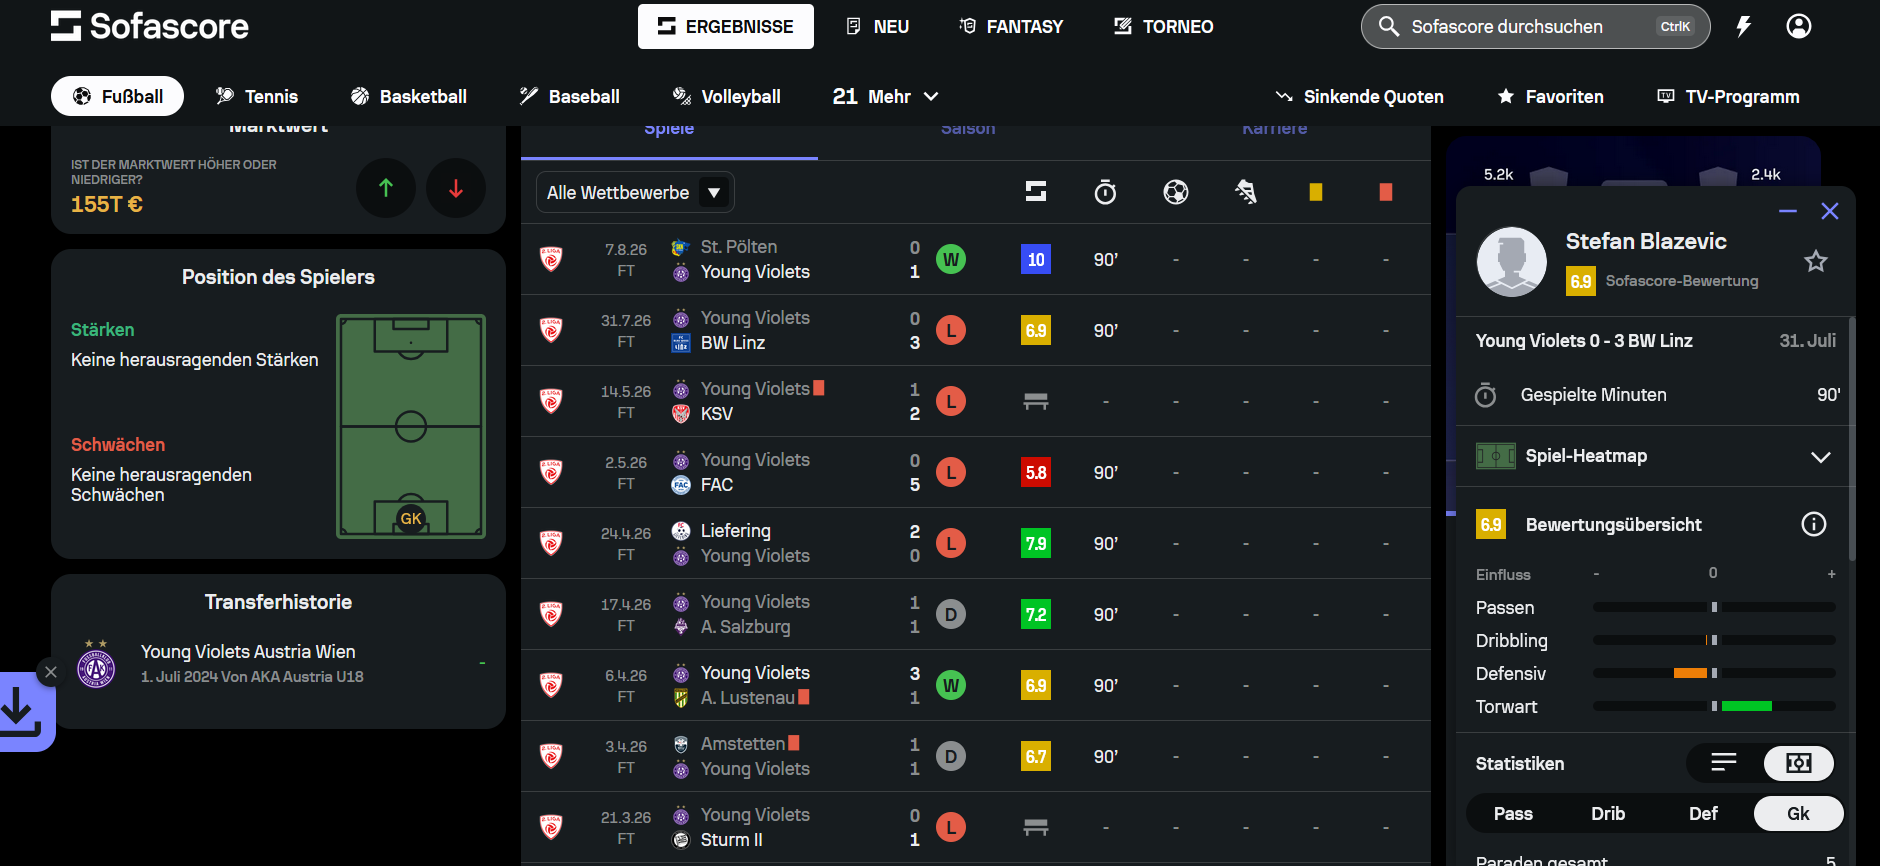Image resolution: width=1880 pixels, height=866 pixels.
Task: Switch statistics to pitch view
Action: pyautogui.click(x=1799, y=763)
